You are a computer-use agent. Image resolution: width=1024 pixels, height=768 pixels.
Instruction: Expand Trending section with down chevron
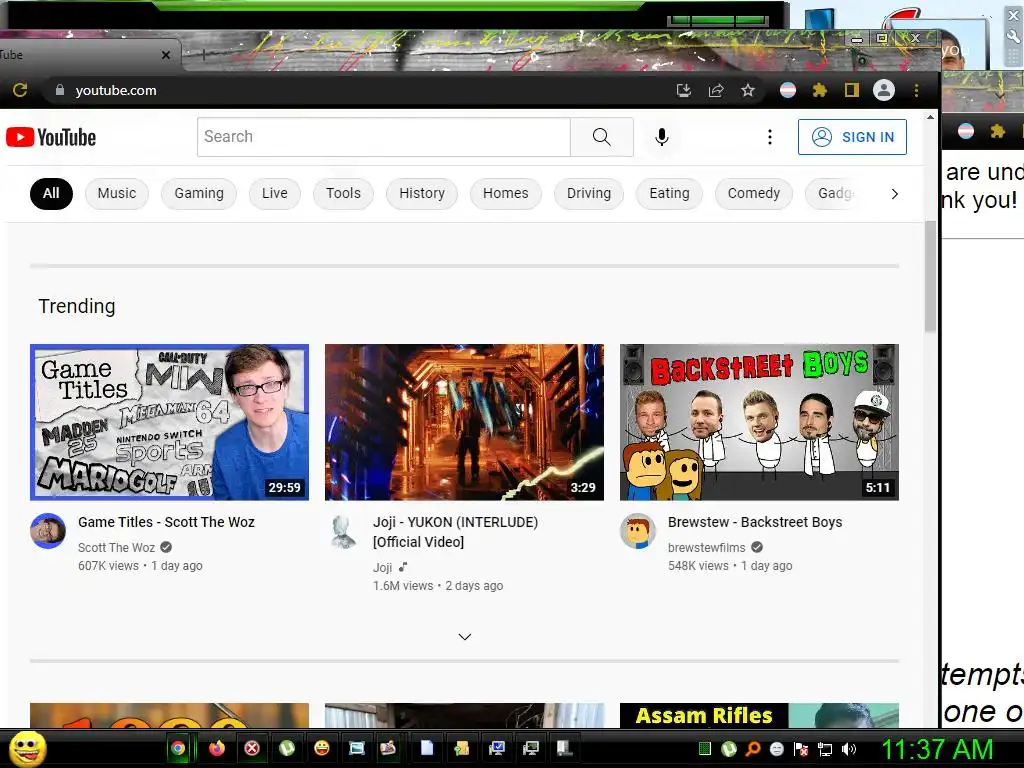click(x=465, y=637)
